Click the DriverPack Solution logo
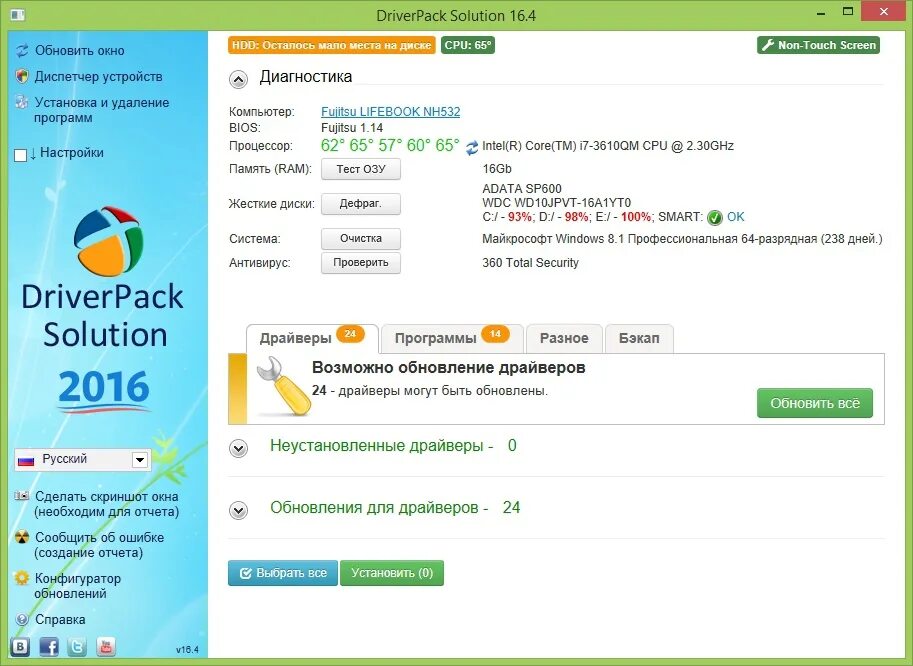 (108, 242)
